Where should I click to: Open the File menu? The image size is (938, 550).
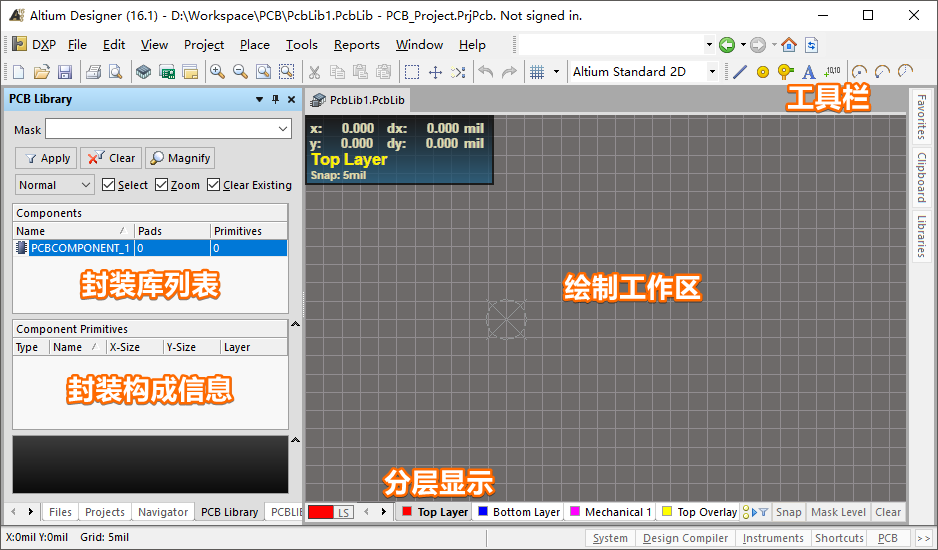click(77, 45)
